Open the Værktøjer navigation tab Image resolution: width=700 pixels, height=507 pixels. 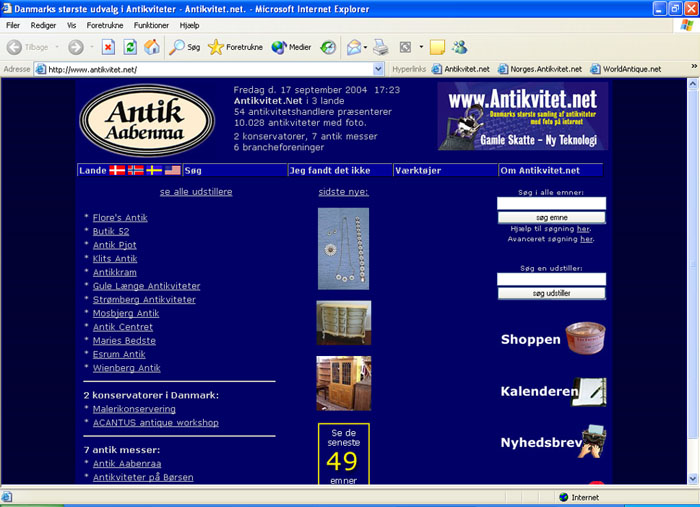point(420,171)
